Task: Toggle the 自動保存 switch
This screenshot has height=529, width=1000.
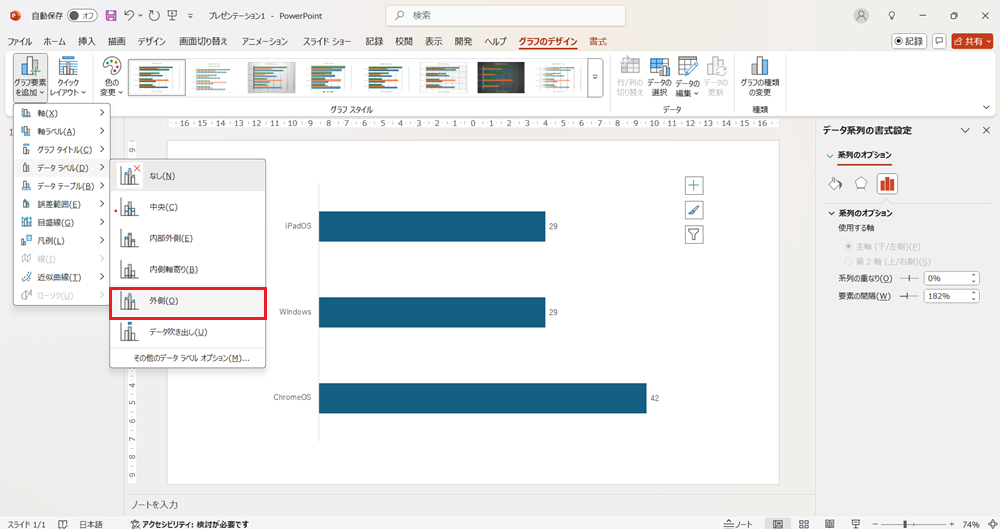Action: coord(82,15)
